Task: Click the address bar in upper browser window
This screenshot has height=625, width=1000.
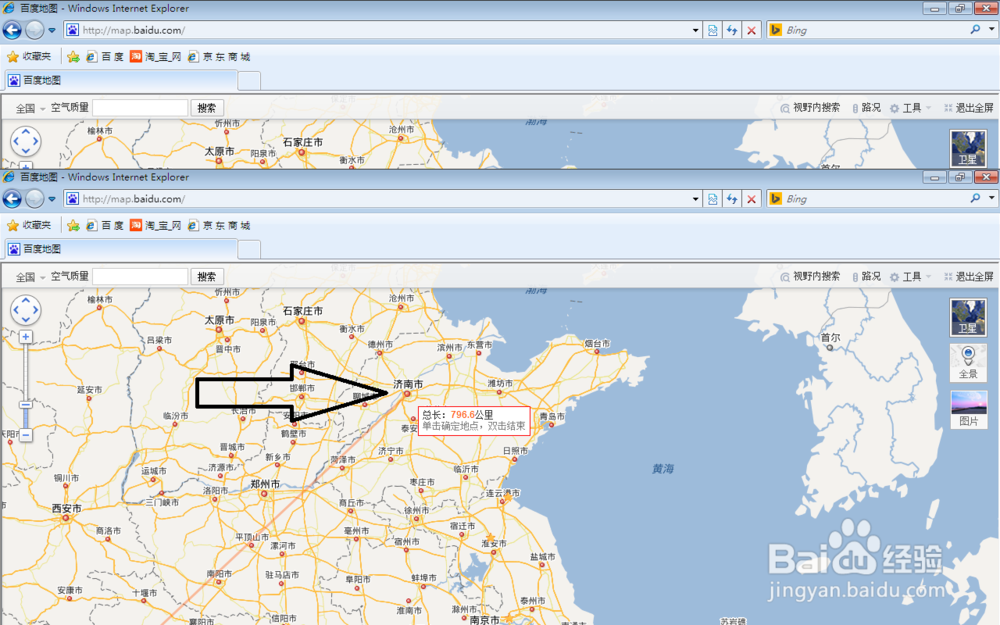Action: (x=376, y=30)
